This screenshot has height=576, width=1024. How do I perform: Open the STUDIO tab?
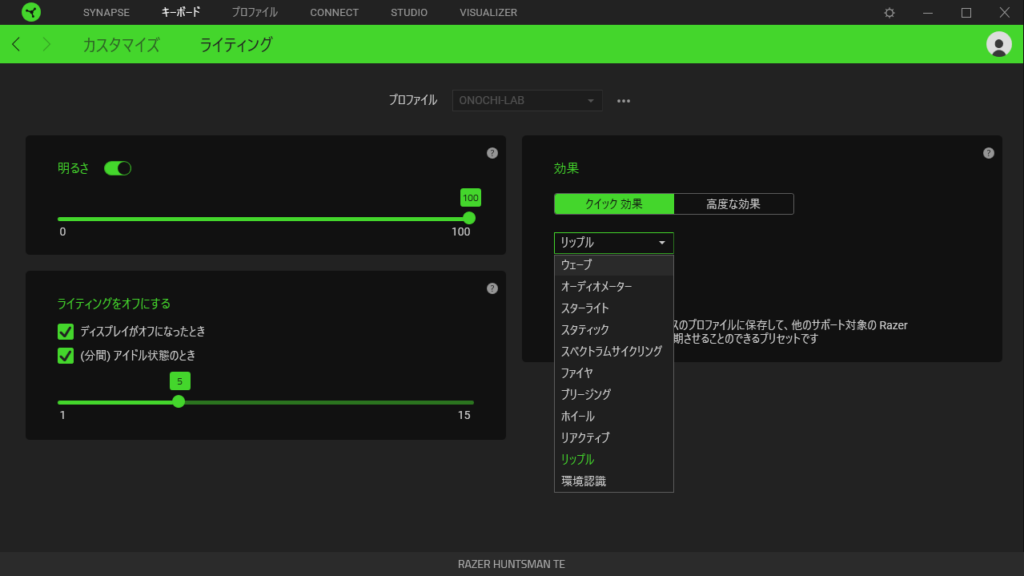(x=409, y=12)
